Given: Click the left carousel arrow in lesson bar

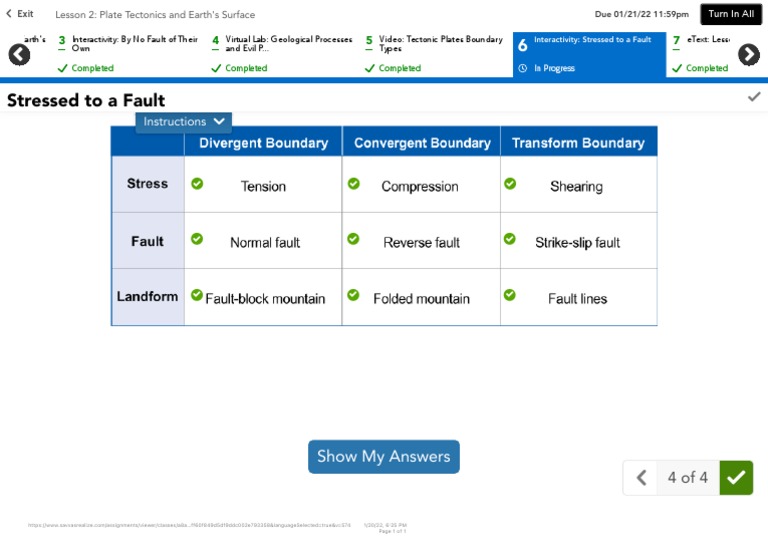Looking at the screenshot, I should pos(19,55).
